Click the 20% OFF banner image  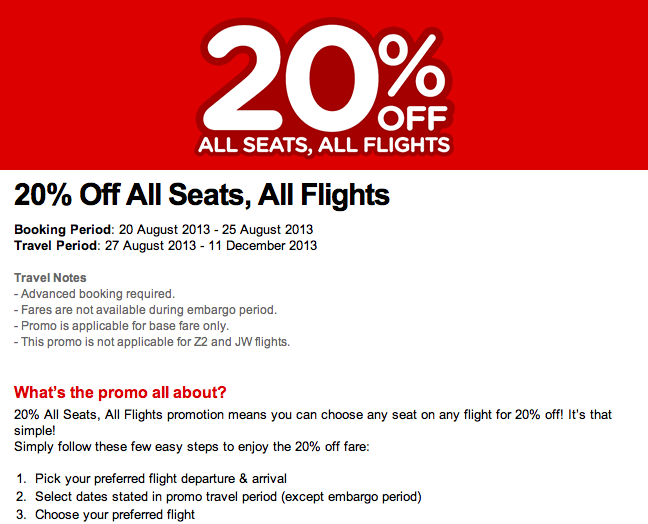[x=324, y=85]
